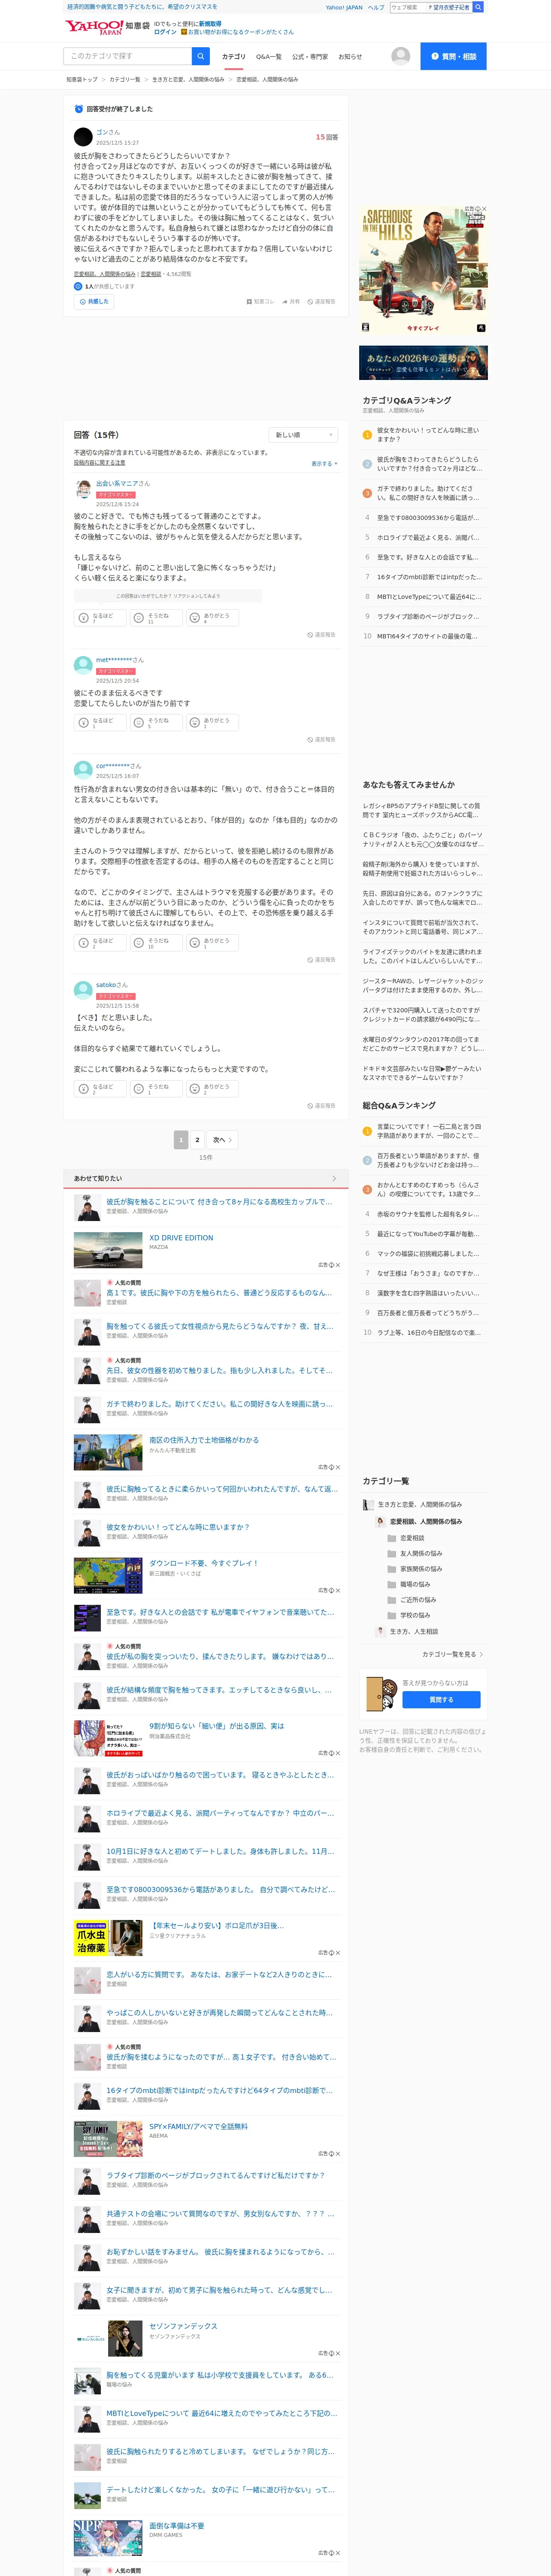This screenshot has width=551, height=2576.
Task: Open SPY×FAMILY ABEMA ad link
Action: point(198,2126)
